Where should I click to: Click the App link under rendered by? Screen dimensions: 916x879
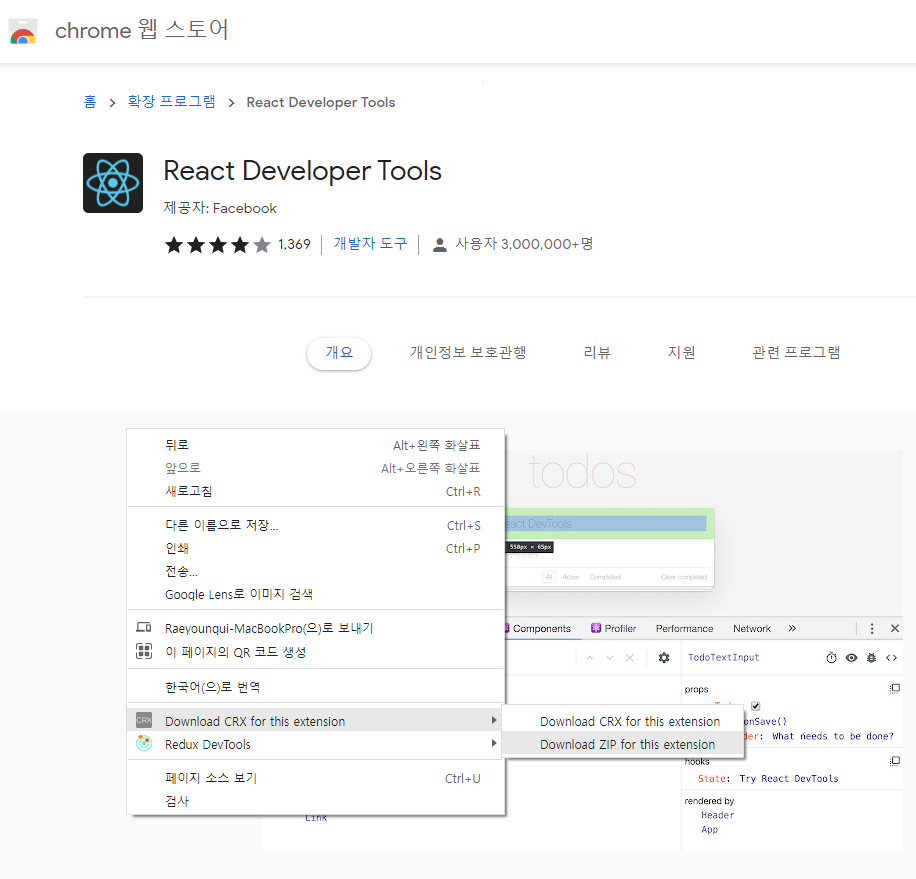709,829
